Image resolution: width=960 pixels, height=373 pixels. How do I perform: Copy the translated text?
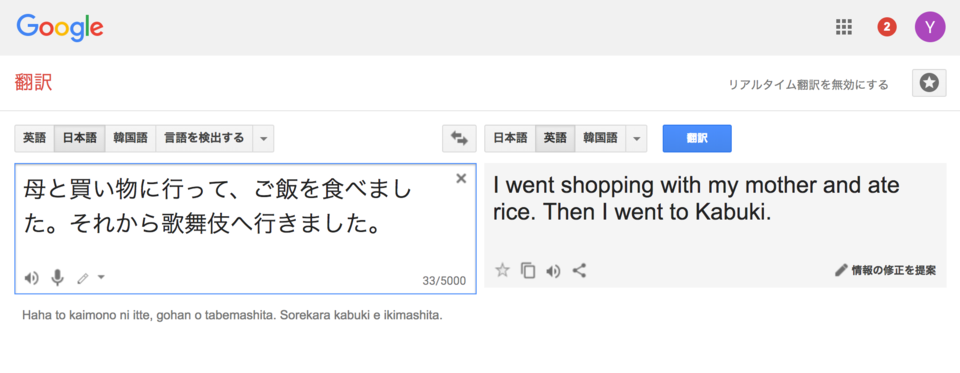[x=528, y=270]
